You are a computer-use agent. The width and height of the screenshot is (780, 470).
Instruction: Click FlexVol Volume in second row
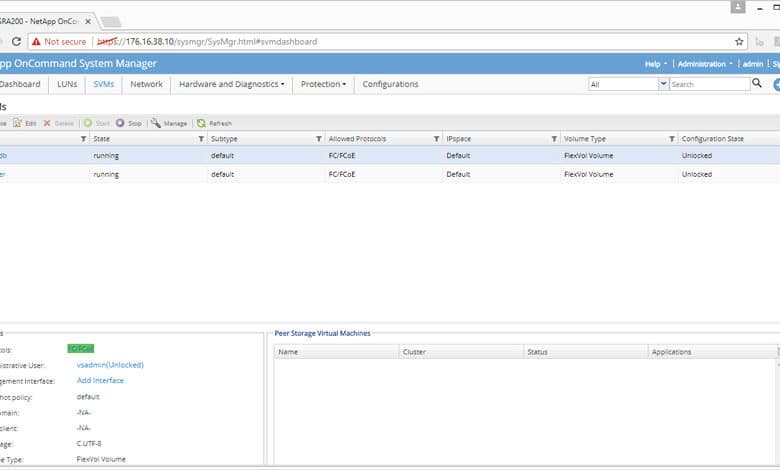(x=588, y=175)
